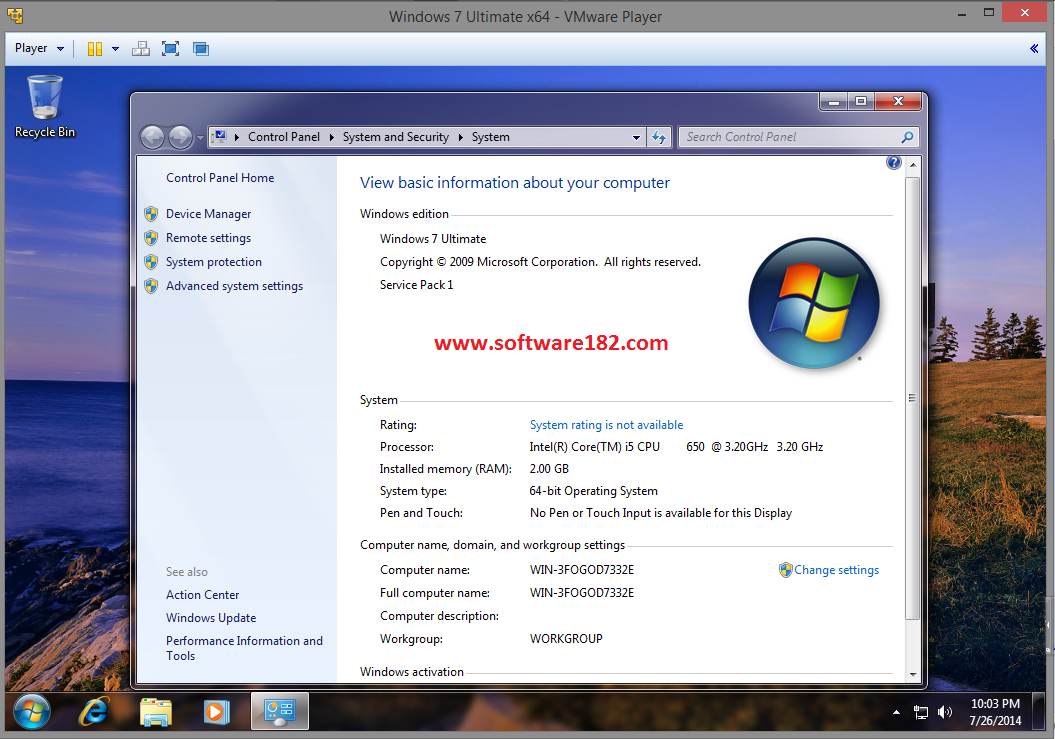Open Action Center link
The height and width of the screenshot is (739, 1055).
point(203,595)
